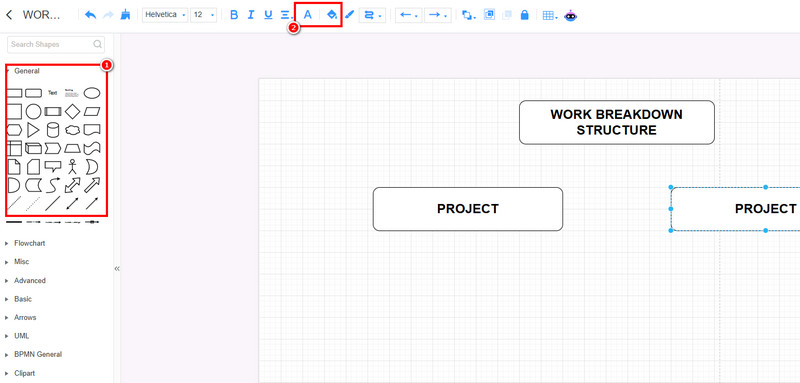The width and height of the screenshot is (800, 383).
Task: Open the Helvetica font dropdown
Action: [165, 15]
